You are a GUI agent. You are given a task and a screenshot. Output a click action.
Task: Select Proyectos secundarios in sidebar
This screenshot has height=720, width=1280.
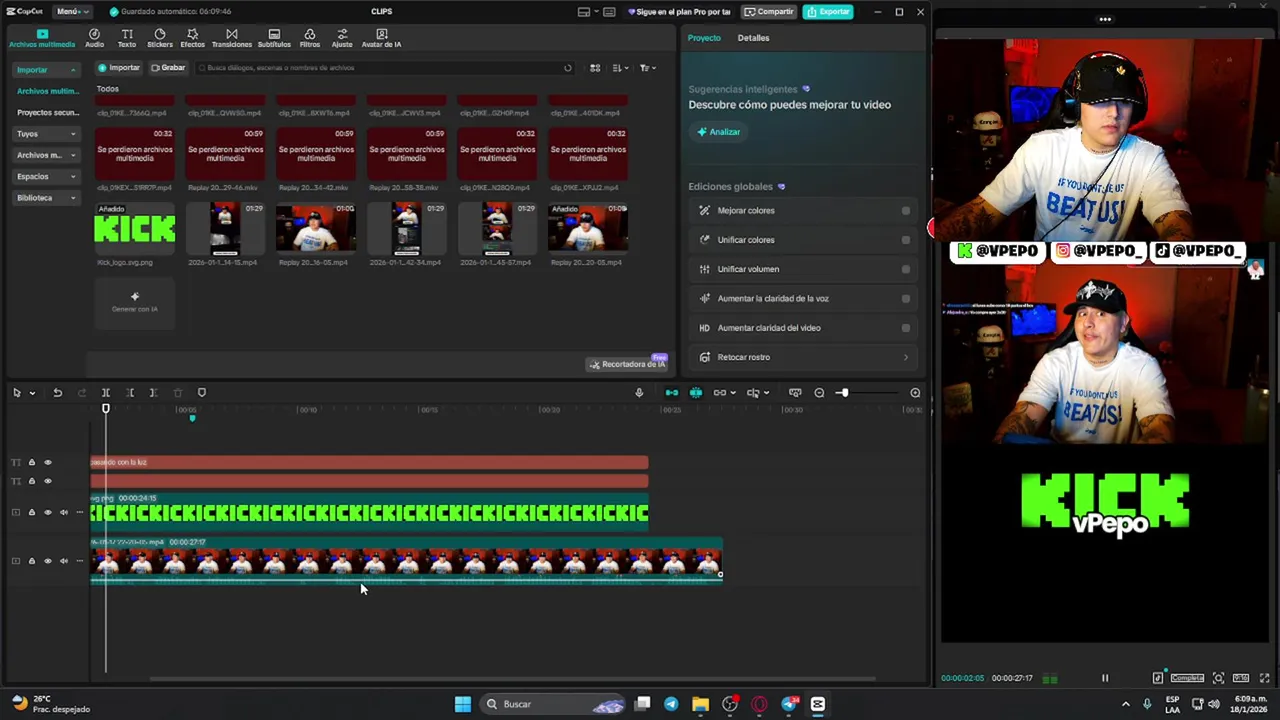coord(47,113)
